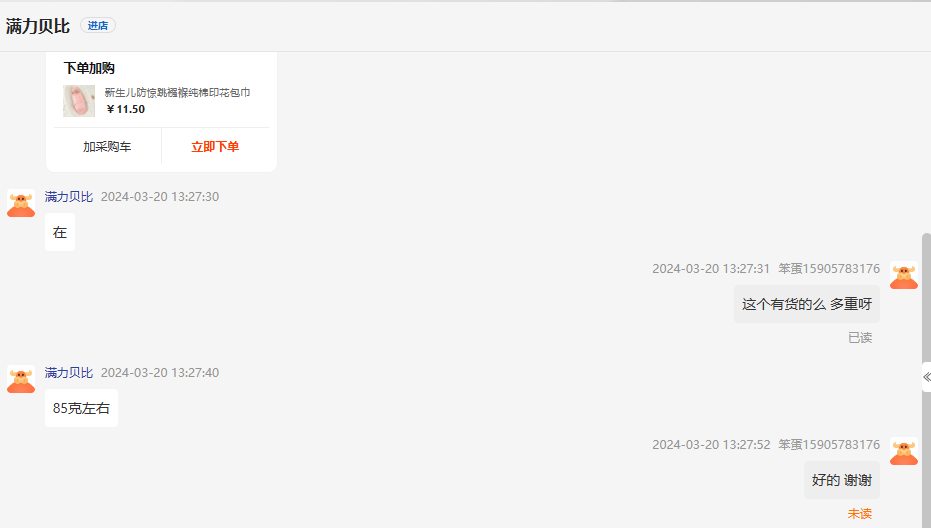The width and height of the screenshot is (931, 528).
Task: Click 立即下单 to order now
Action: (x=215, y=147)
